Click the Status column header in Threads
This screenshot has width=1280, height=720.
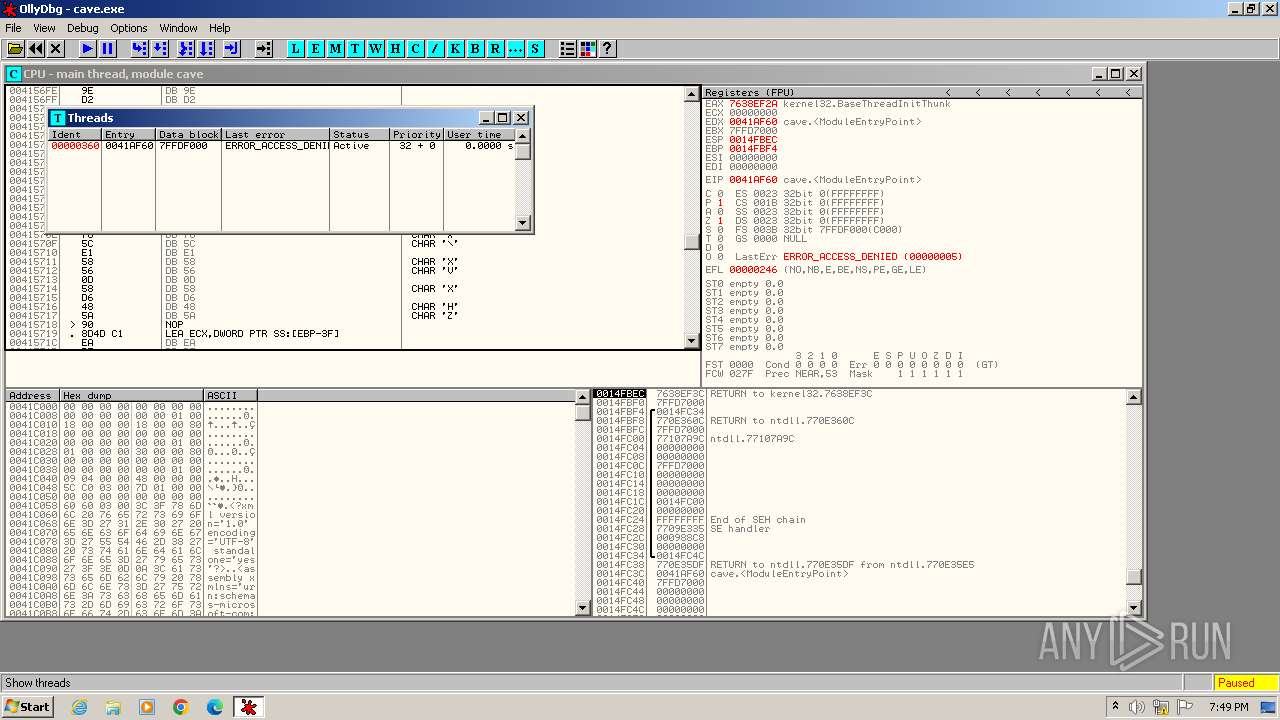[359, 134]
